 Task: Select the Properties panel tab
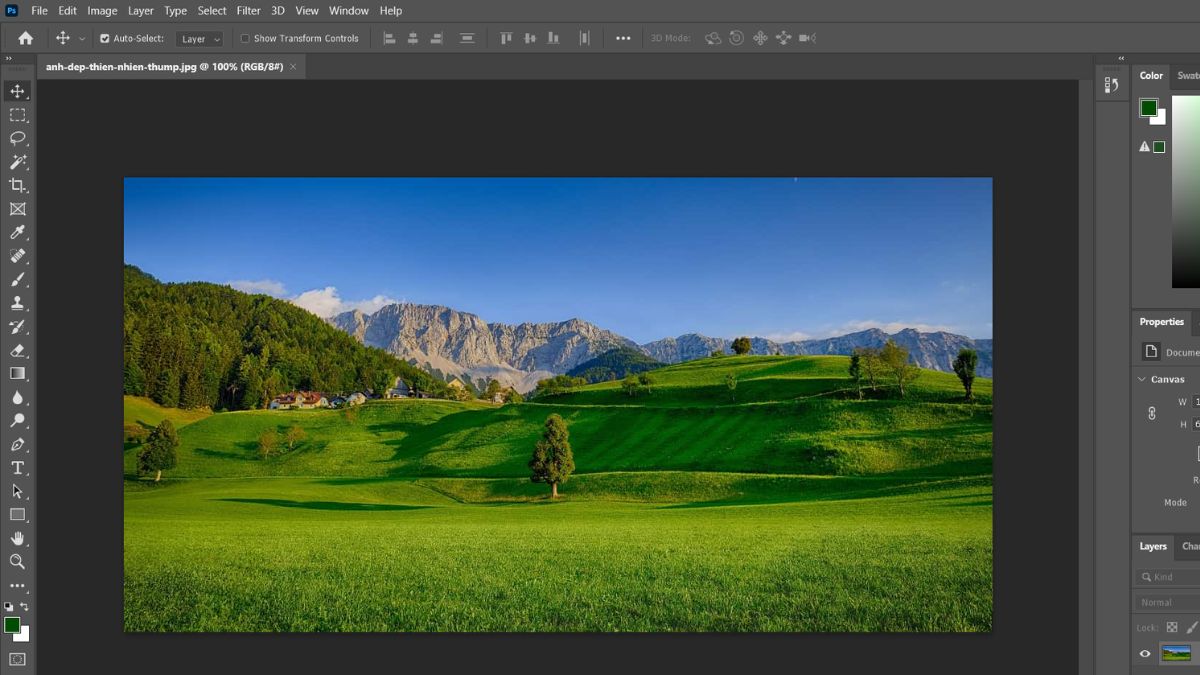pyautogui.click(x=1161, y=321)
